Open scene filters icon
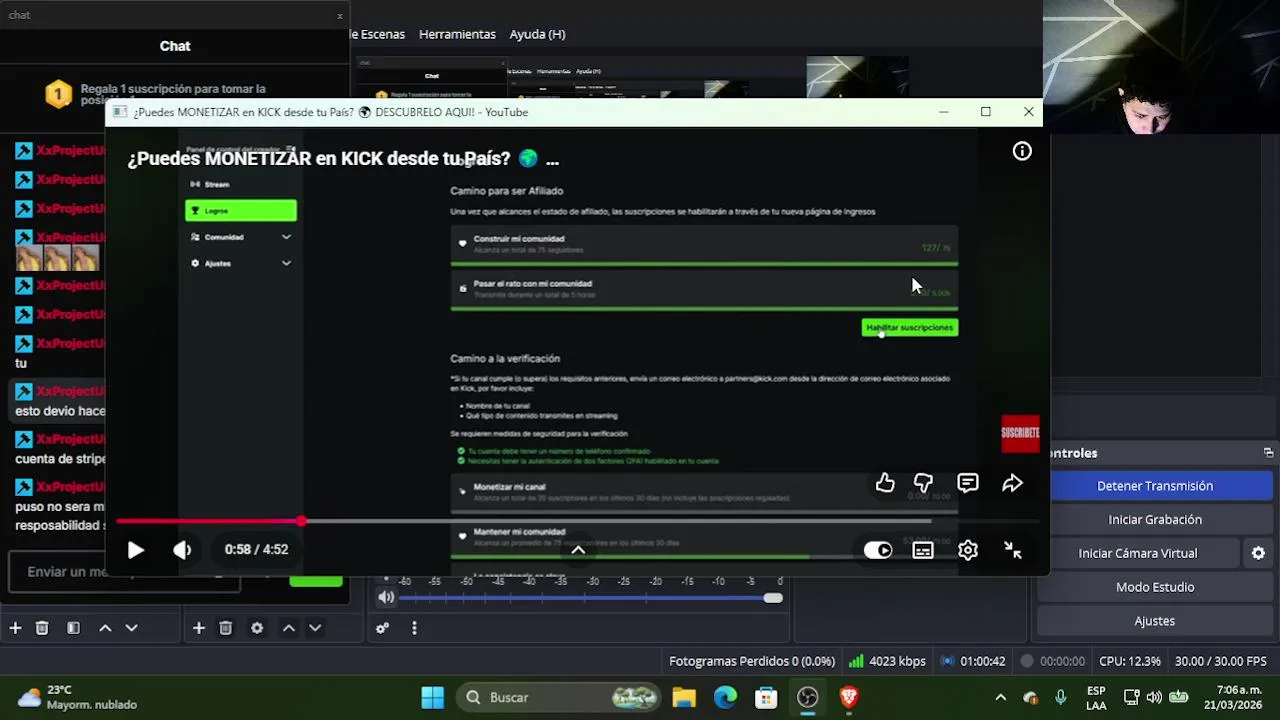Viewport: 1280px width, 720px height. (73, 628)
